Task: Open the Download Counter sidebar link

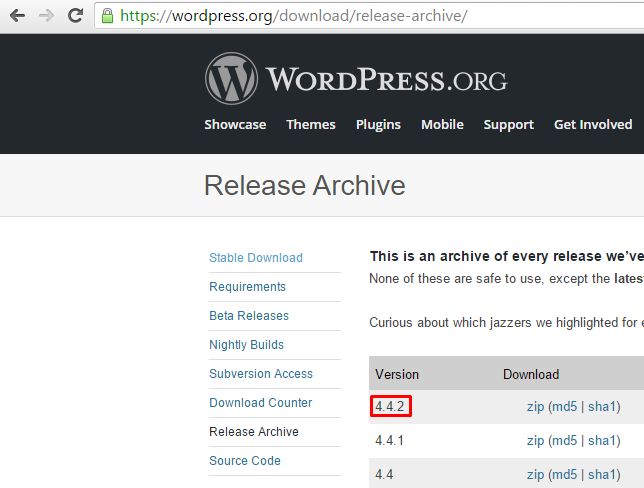Action: click(x=260, y=403)
